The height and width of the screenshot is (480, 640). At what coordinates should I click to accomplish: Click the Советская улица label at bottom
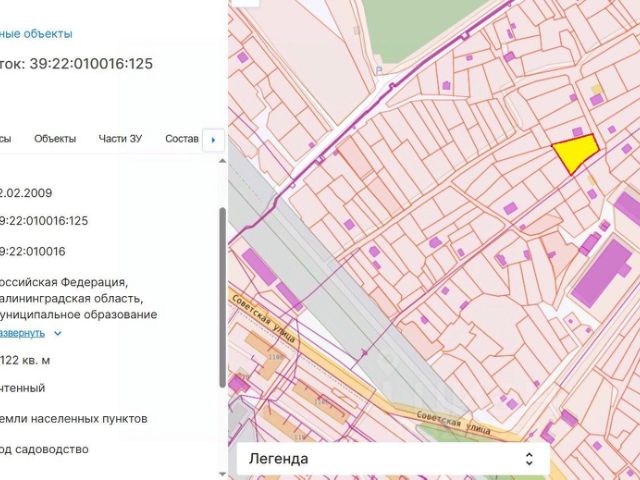pos(453,422)
